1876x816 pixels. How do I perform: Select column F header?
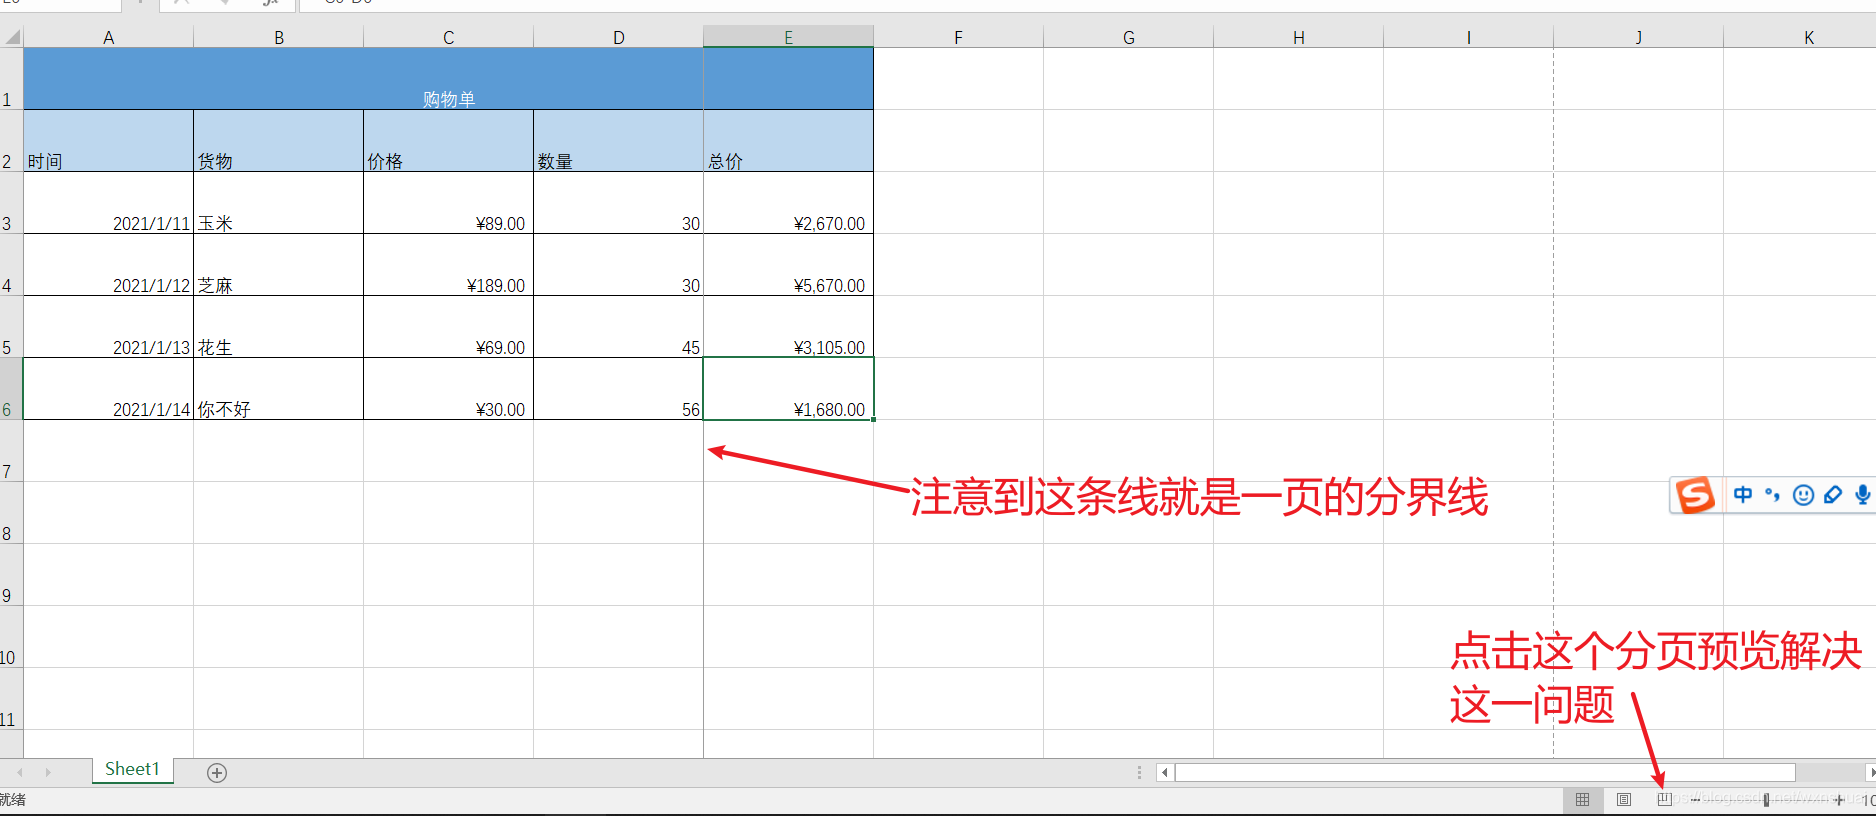click(x=958, y=37)
